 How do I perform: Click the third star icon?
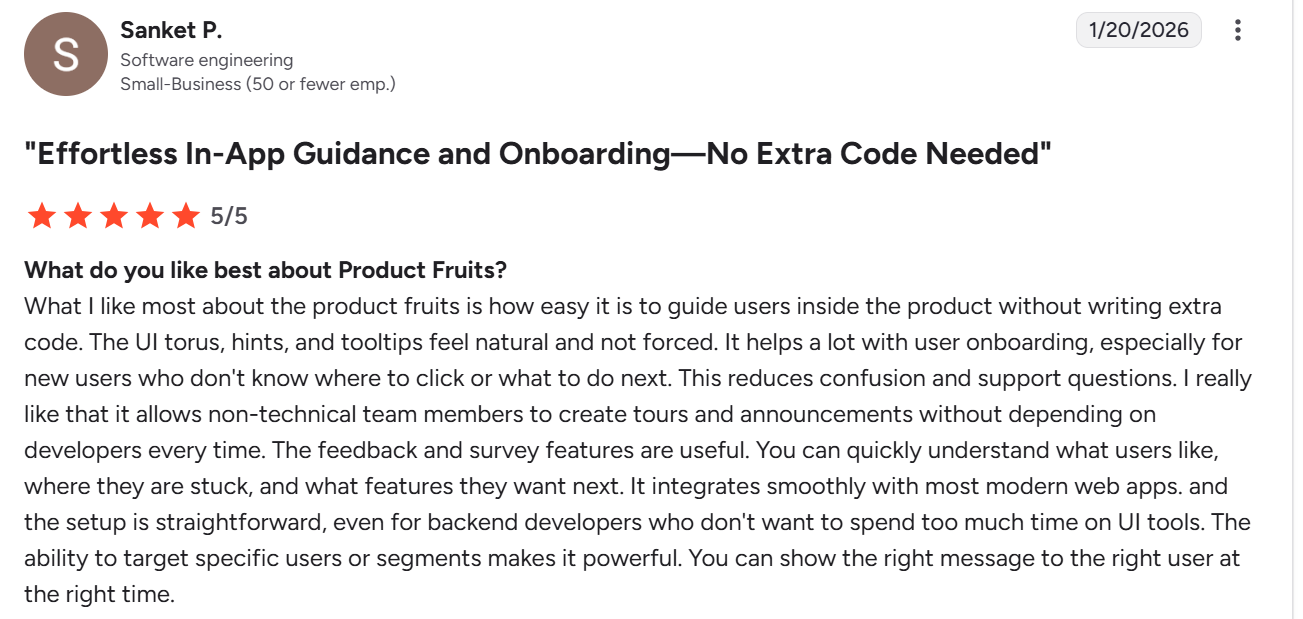coord(114,215)
